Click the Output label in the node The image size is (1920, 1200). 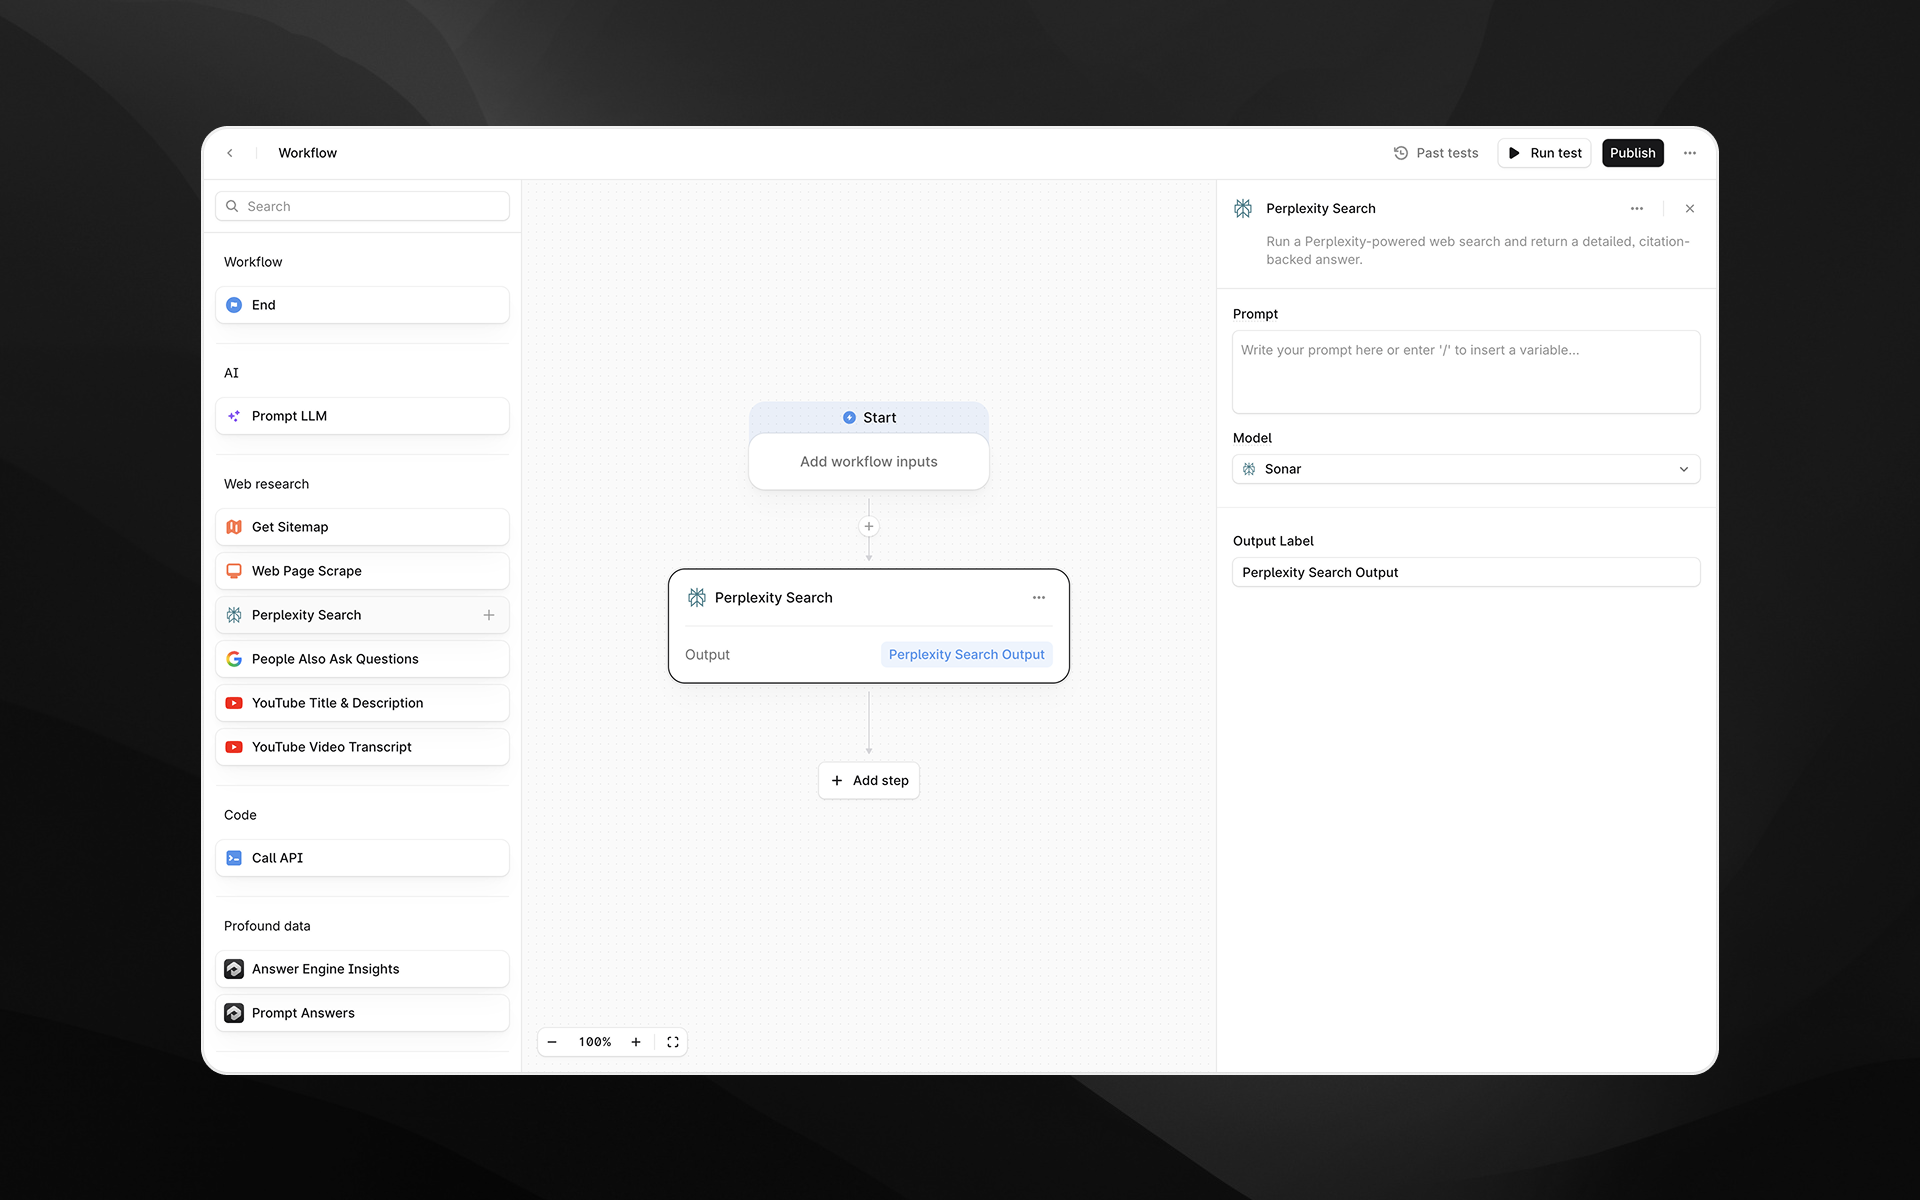[x=707, y=655]
